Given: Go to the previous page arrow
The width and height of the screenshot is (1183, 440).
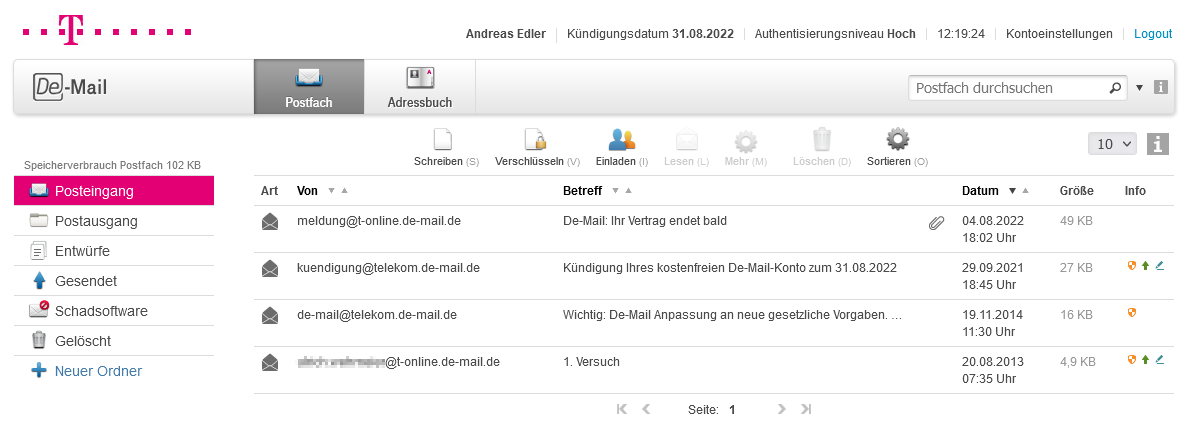Looking at the screenshot, I should [646, 409].
